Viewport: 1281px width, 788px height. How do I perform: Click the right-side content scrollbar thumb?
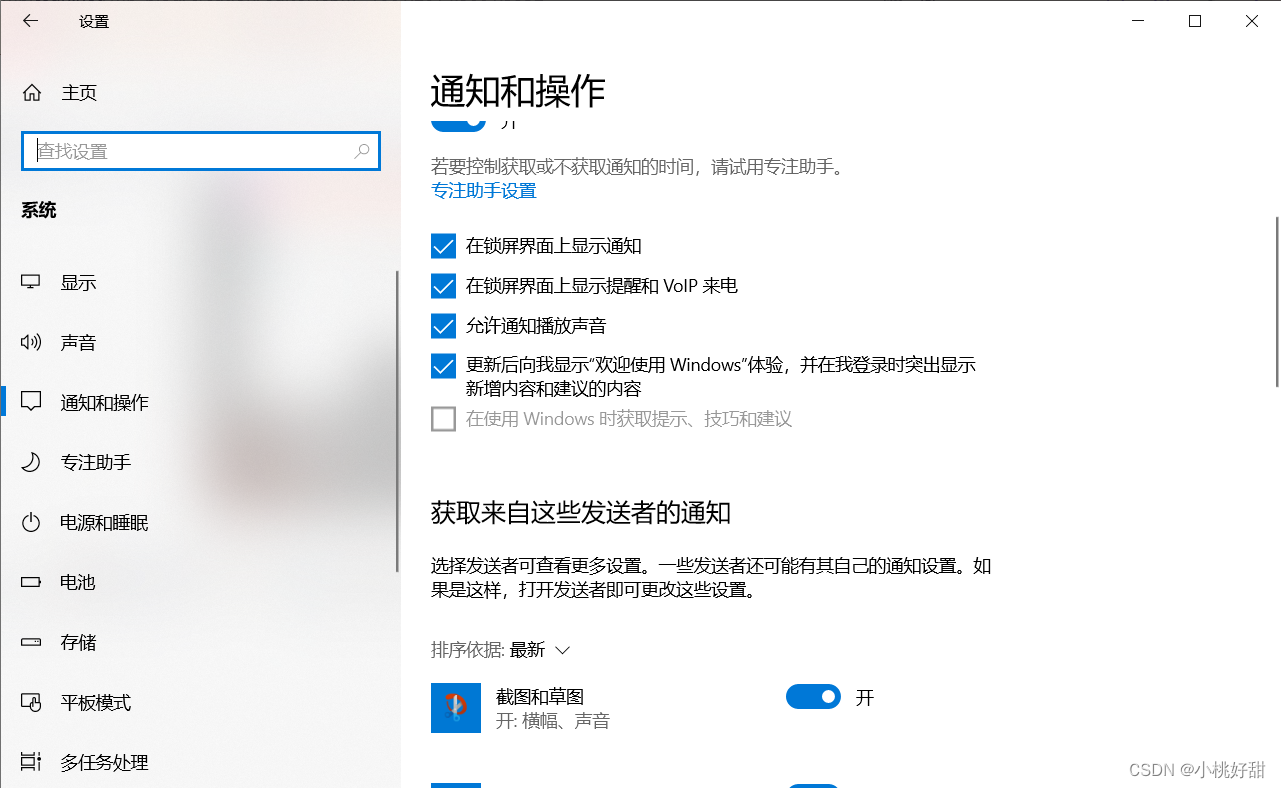point(1277,301)
